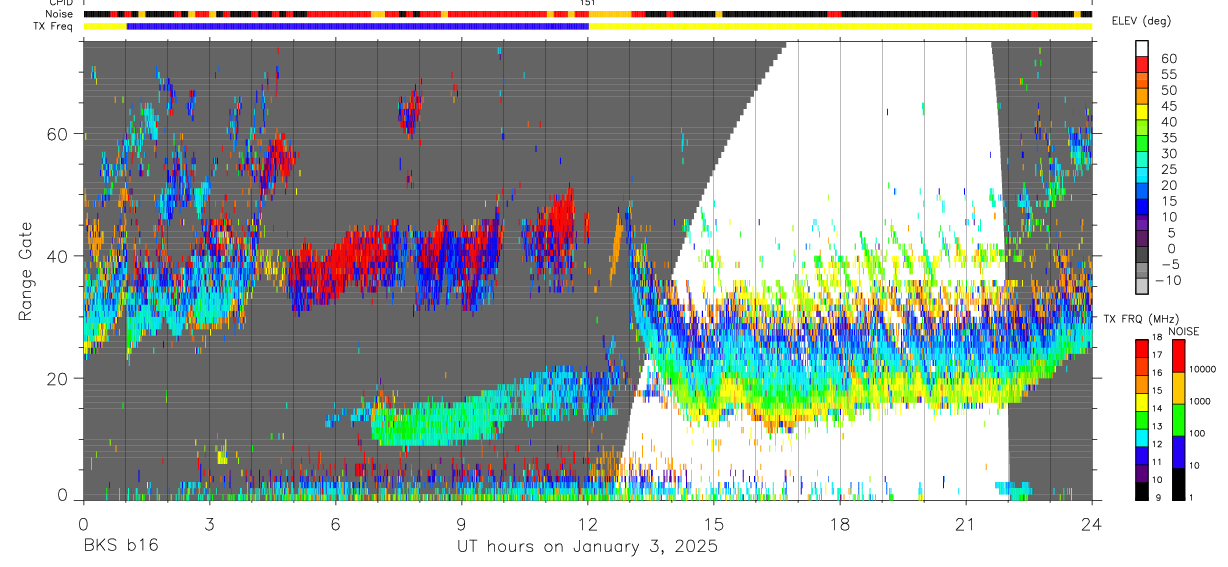Click the TX FRQ legend value '13'
The image size is (1228, 567).
click(1158, 427)
